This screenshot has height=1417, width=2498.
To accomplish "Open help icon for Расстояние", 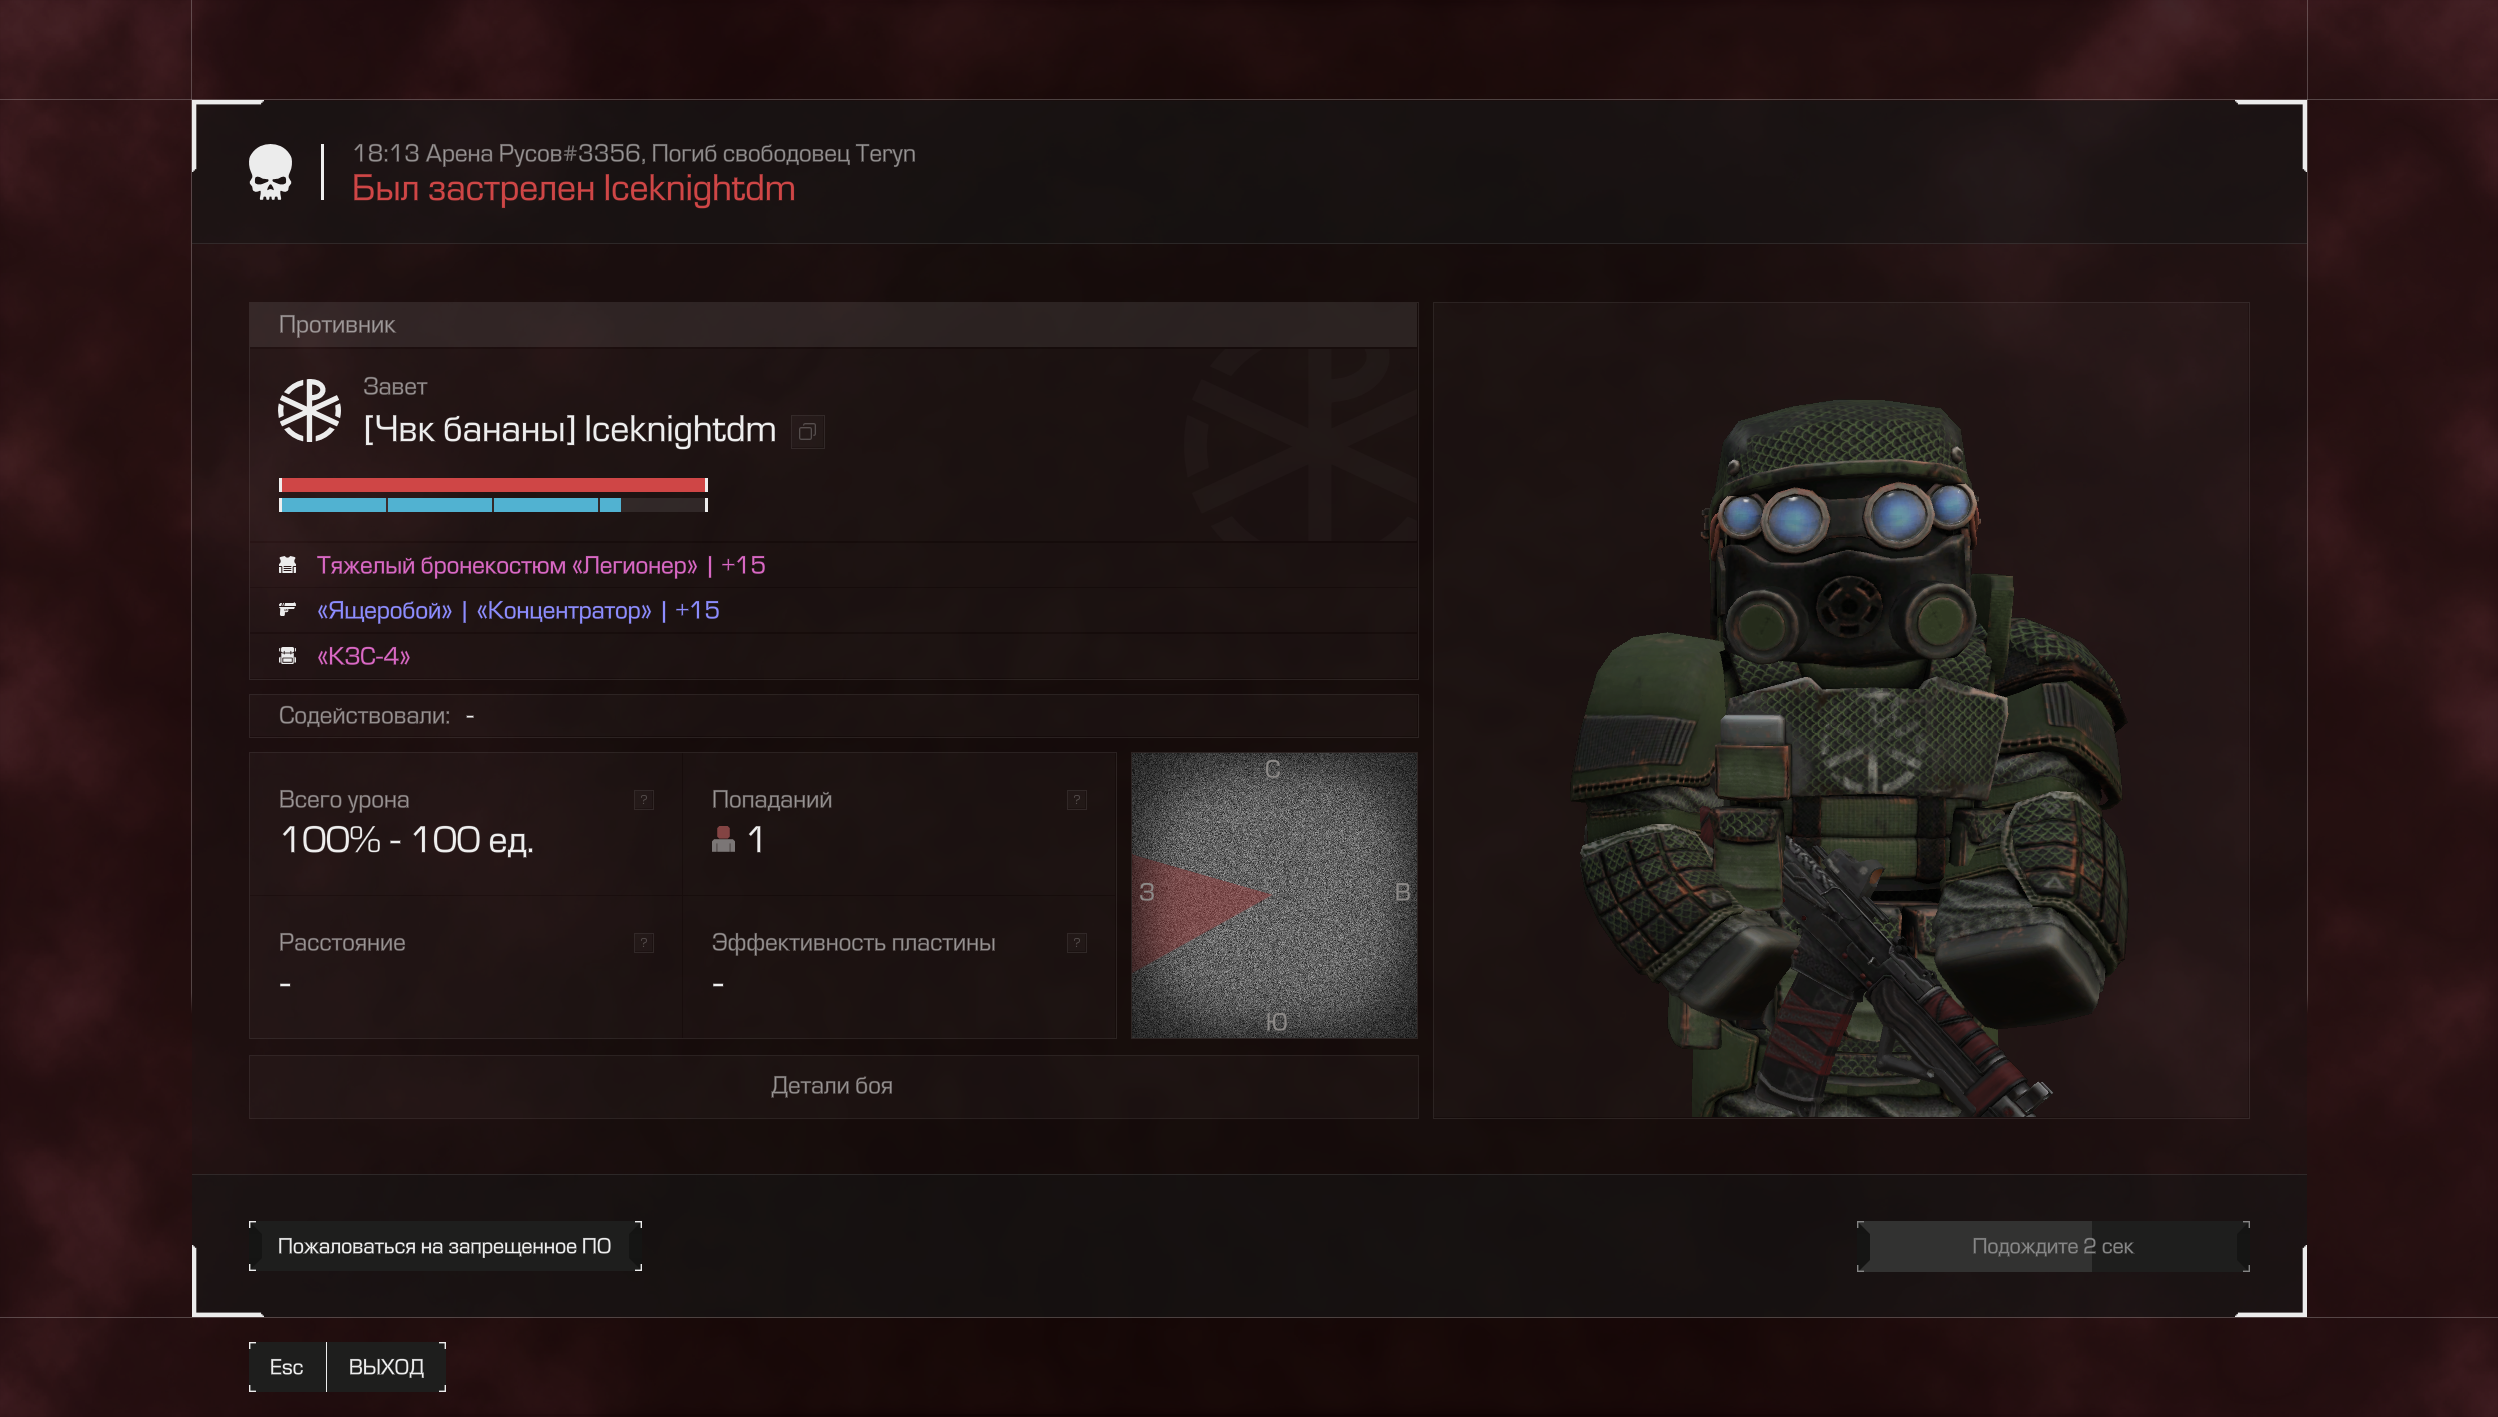I will [644, 943].
